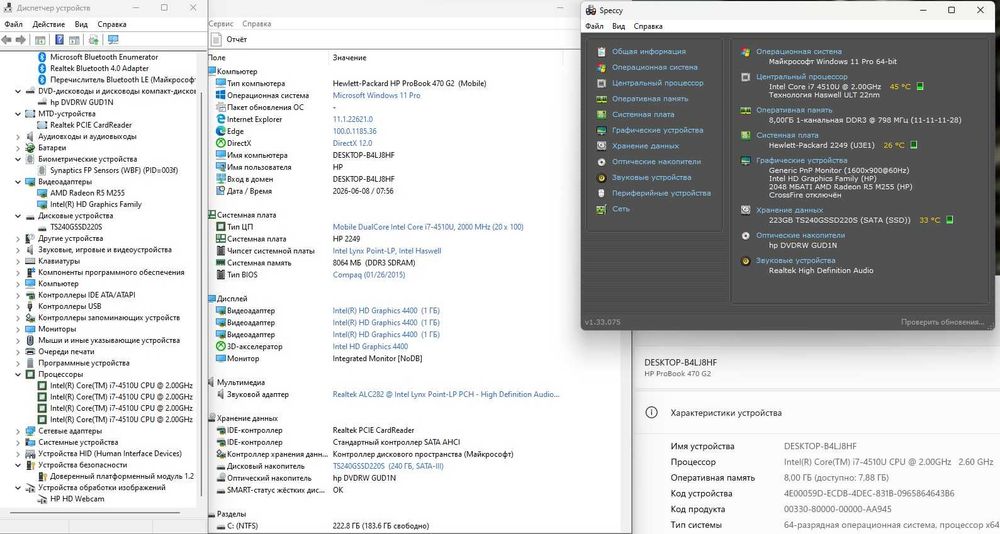Select the Графические устройства sidebar icon

[601, 130]
